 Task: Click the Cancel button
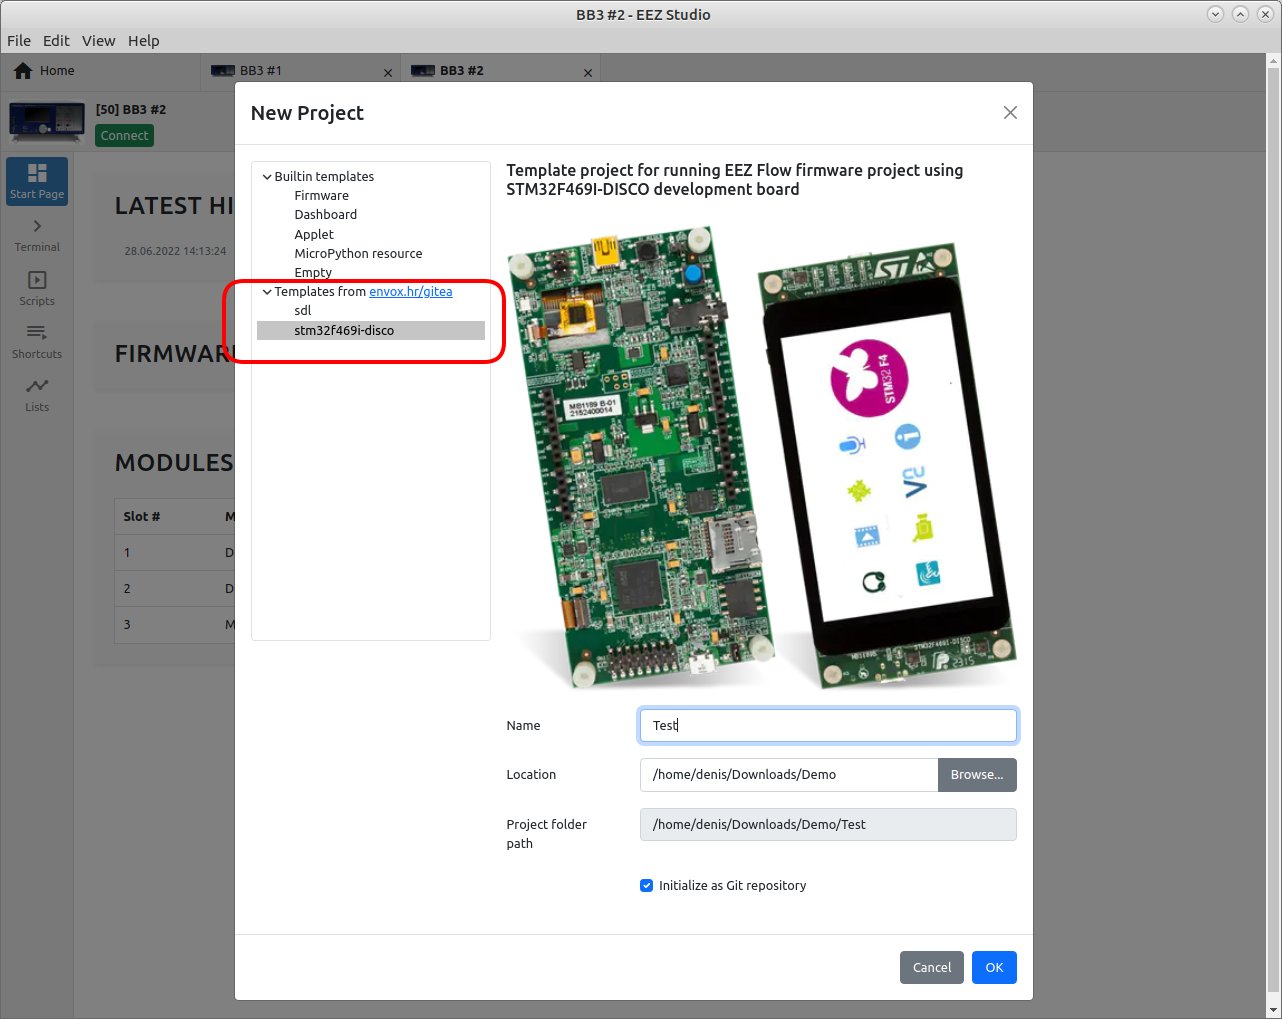pyautogui.click(x=932, y=967)
